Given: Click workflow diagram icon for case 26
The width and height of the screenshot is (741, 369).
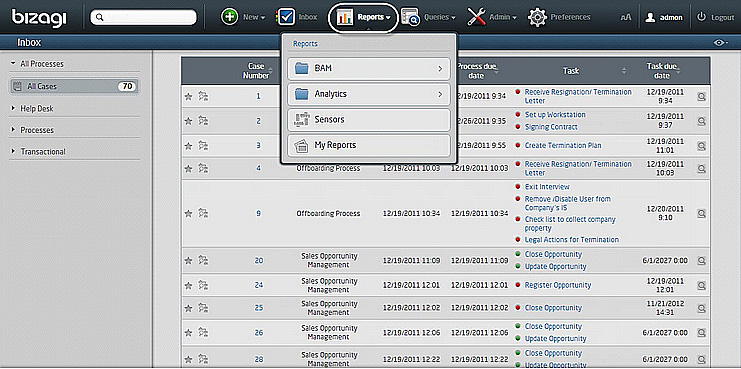Looking at the screenshot, I should click(x=203, y=333).
